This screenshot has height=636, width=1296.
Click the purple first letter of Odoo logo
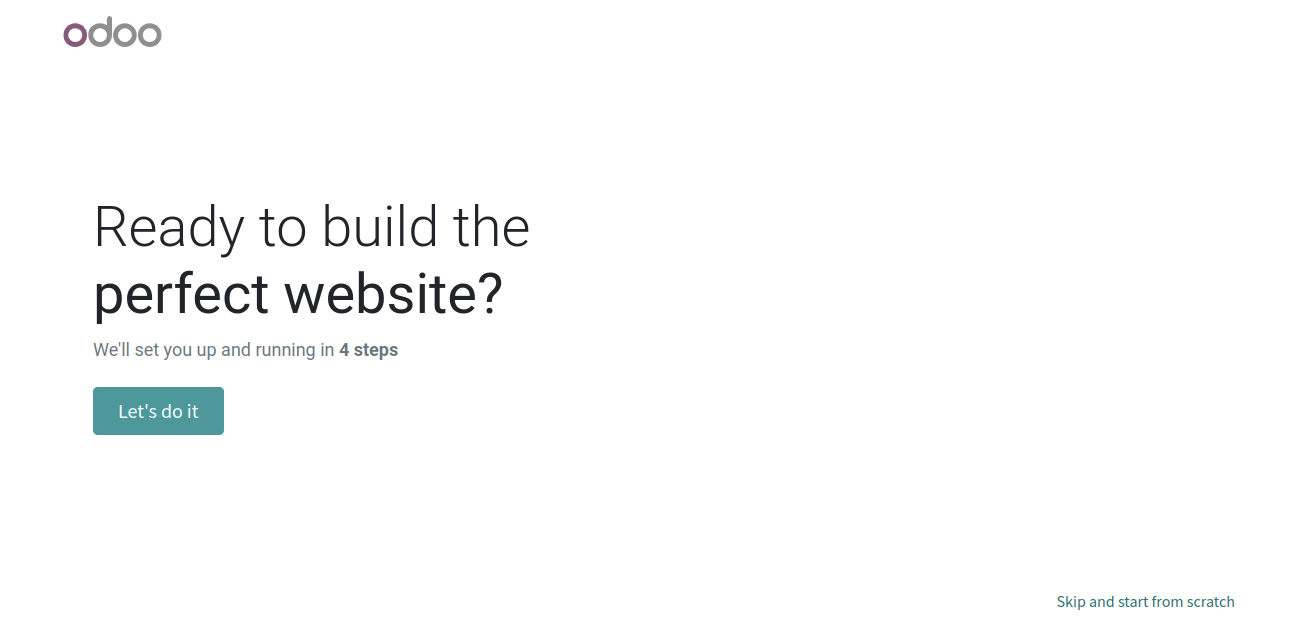click(76, 35)
